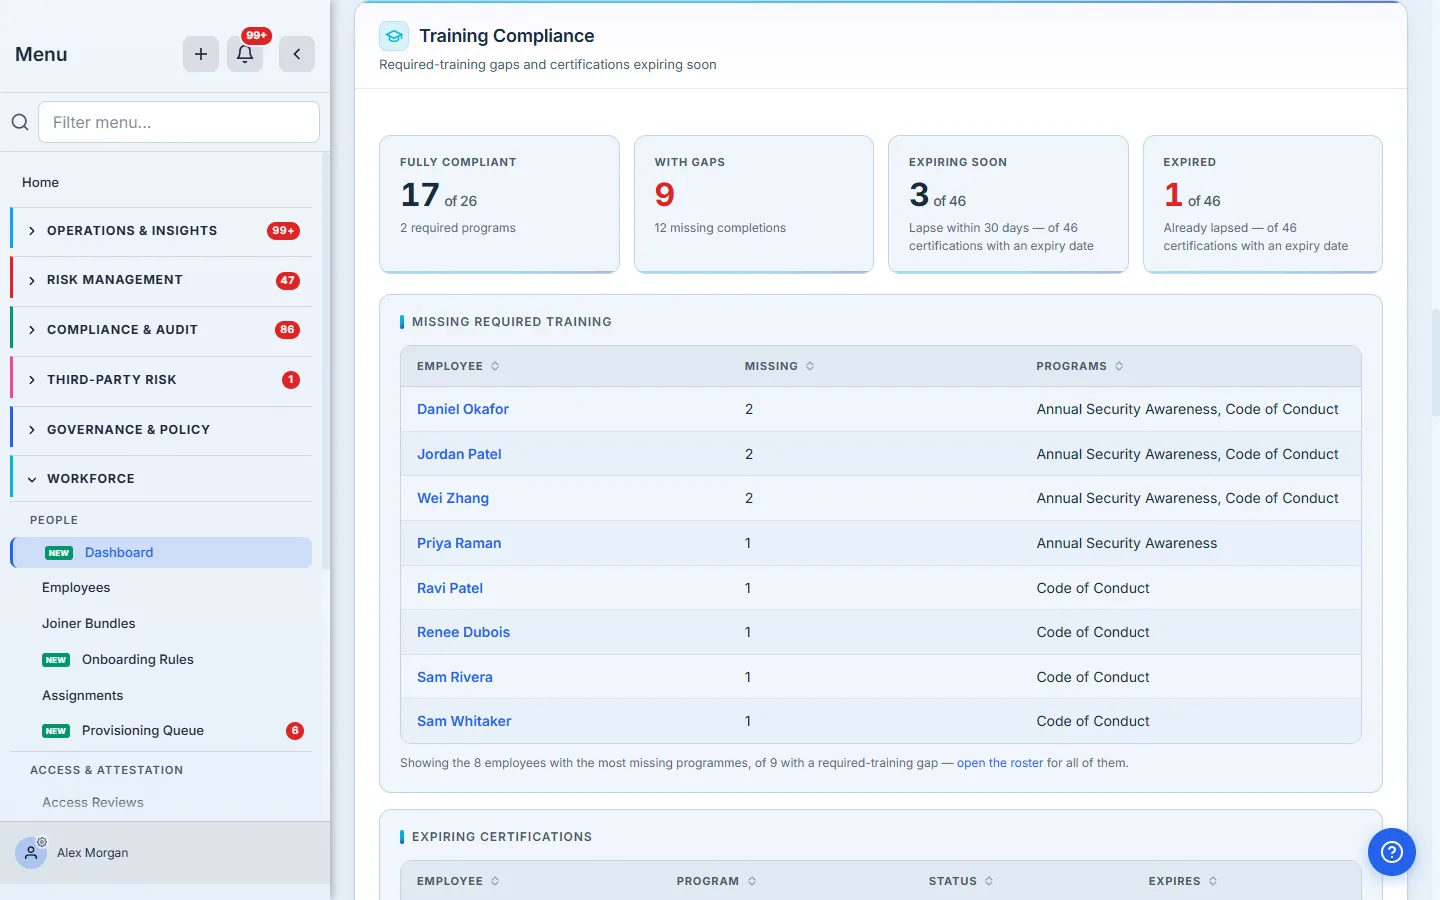Image resolution: width=1440 pixels, height=900 pixels.
Task: Open Jordan Patel's employee link
Action: 459,454
